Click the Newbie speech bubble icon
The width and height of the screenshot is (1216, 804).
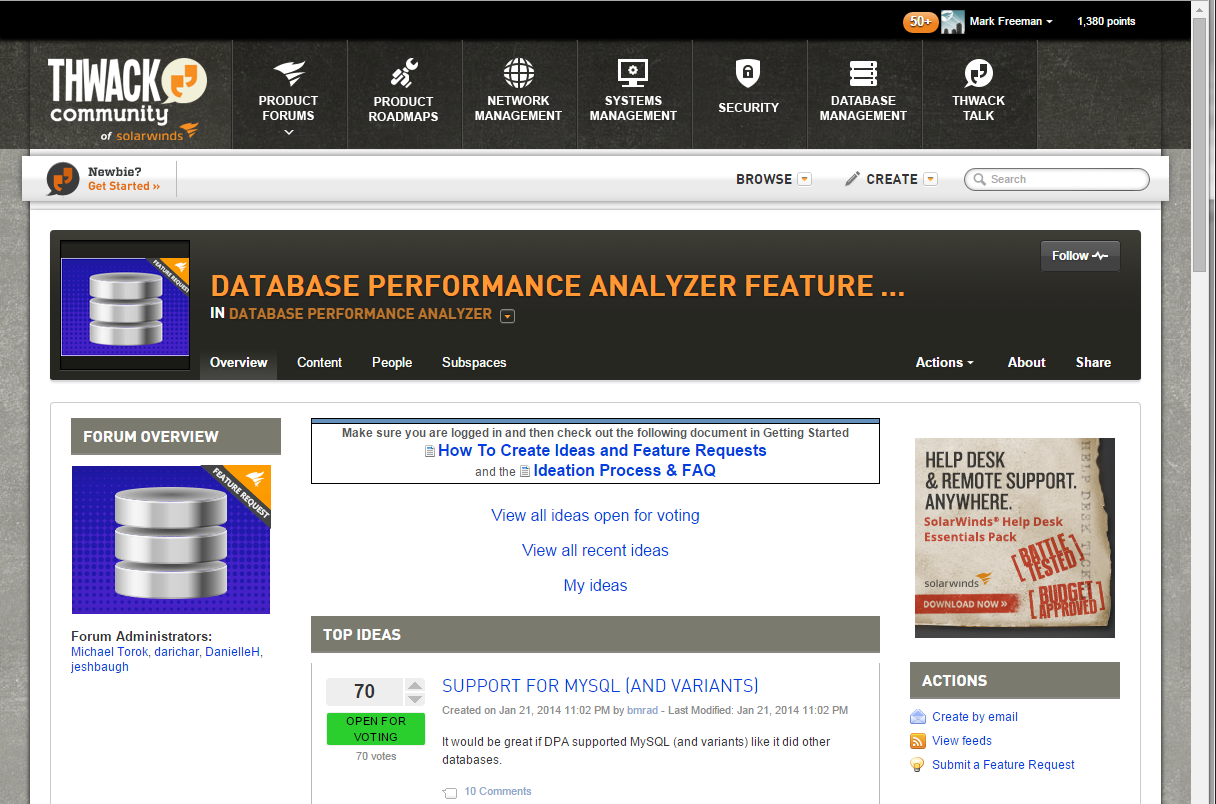click(x=62, y=179)
